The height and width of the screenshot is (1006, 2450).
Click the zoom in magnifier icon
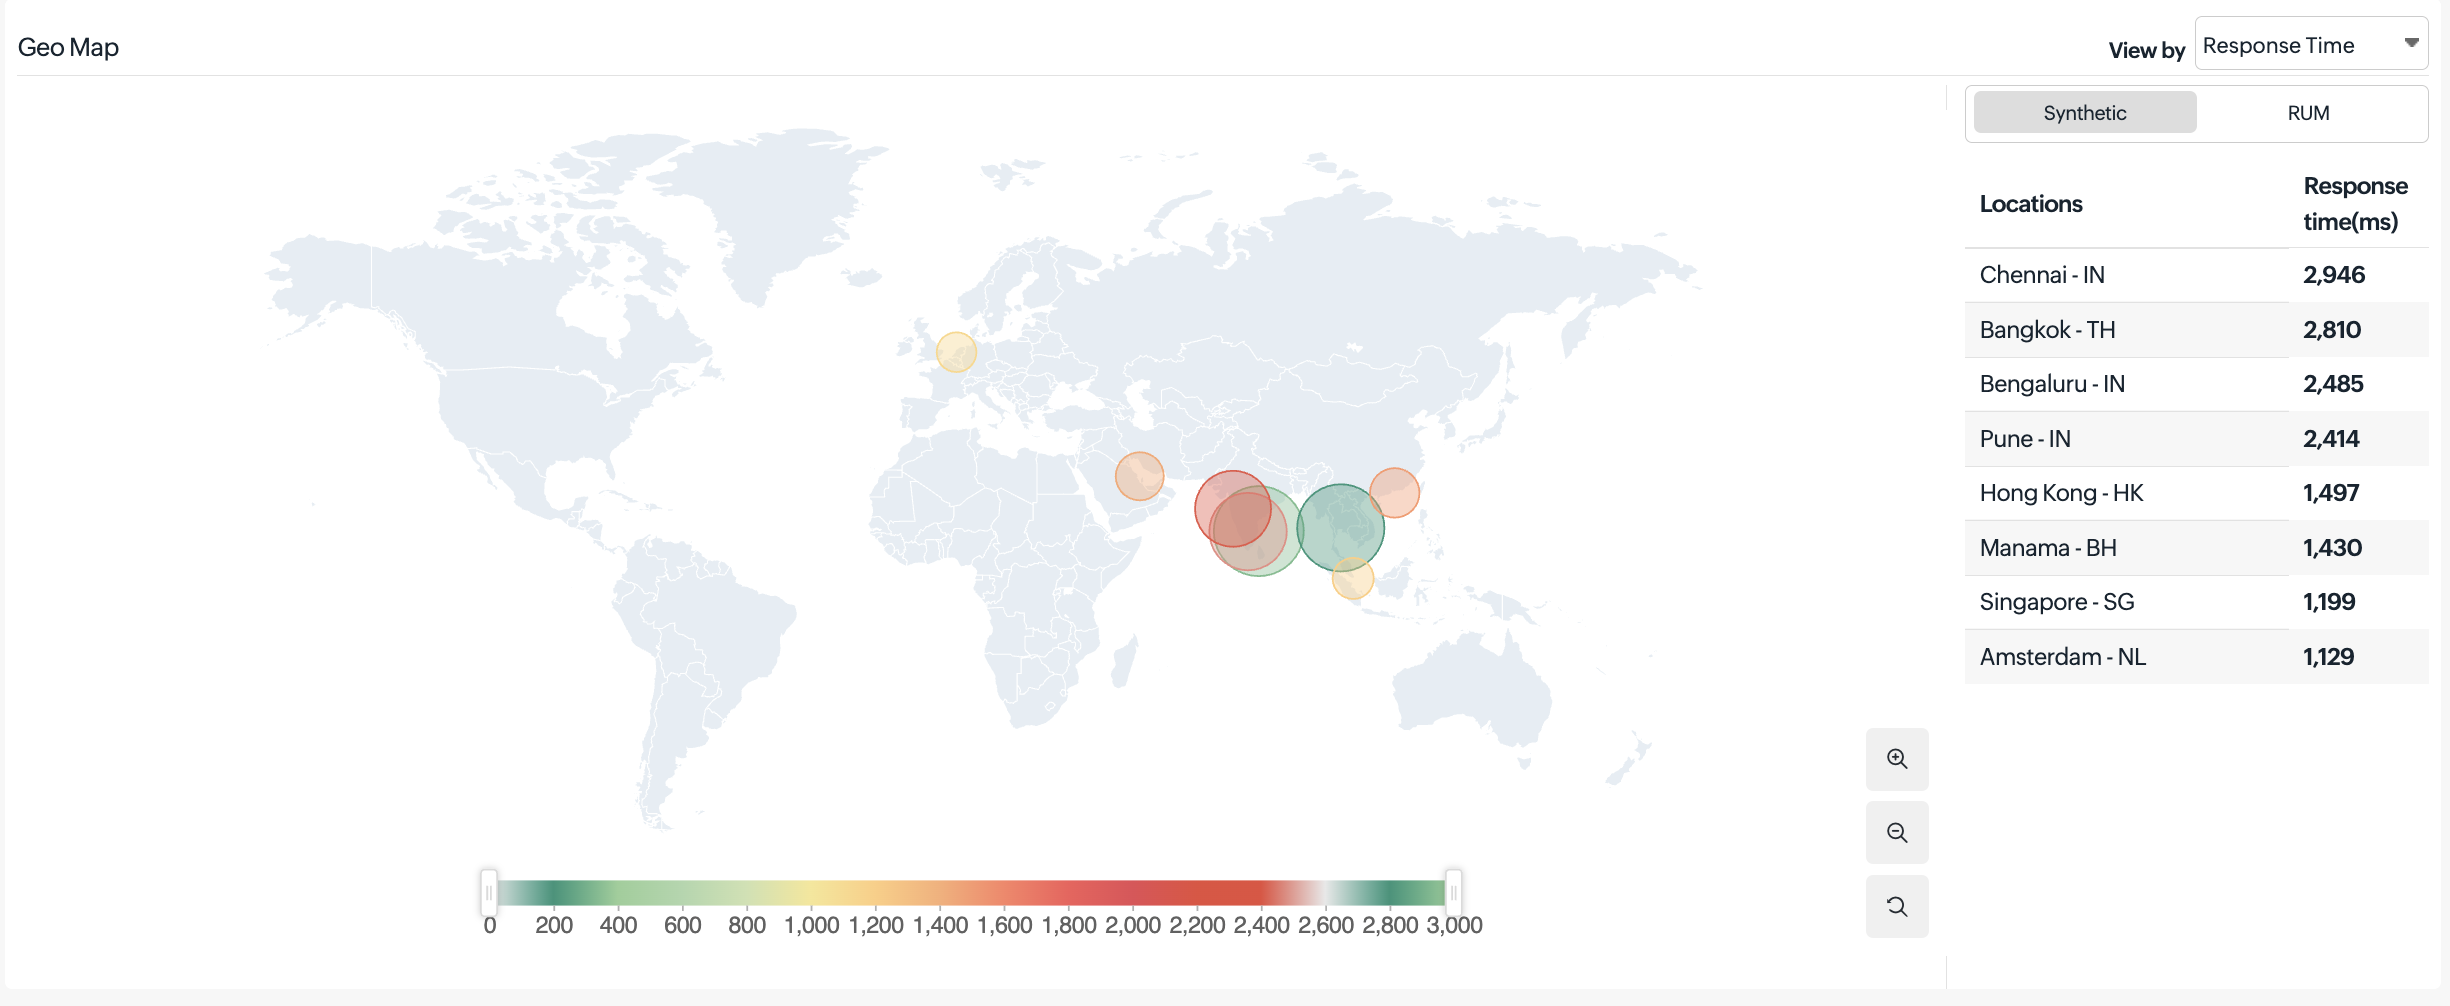coord(1896,759)
